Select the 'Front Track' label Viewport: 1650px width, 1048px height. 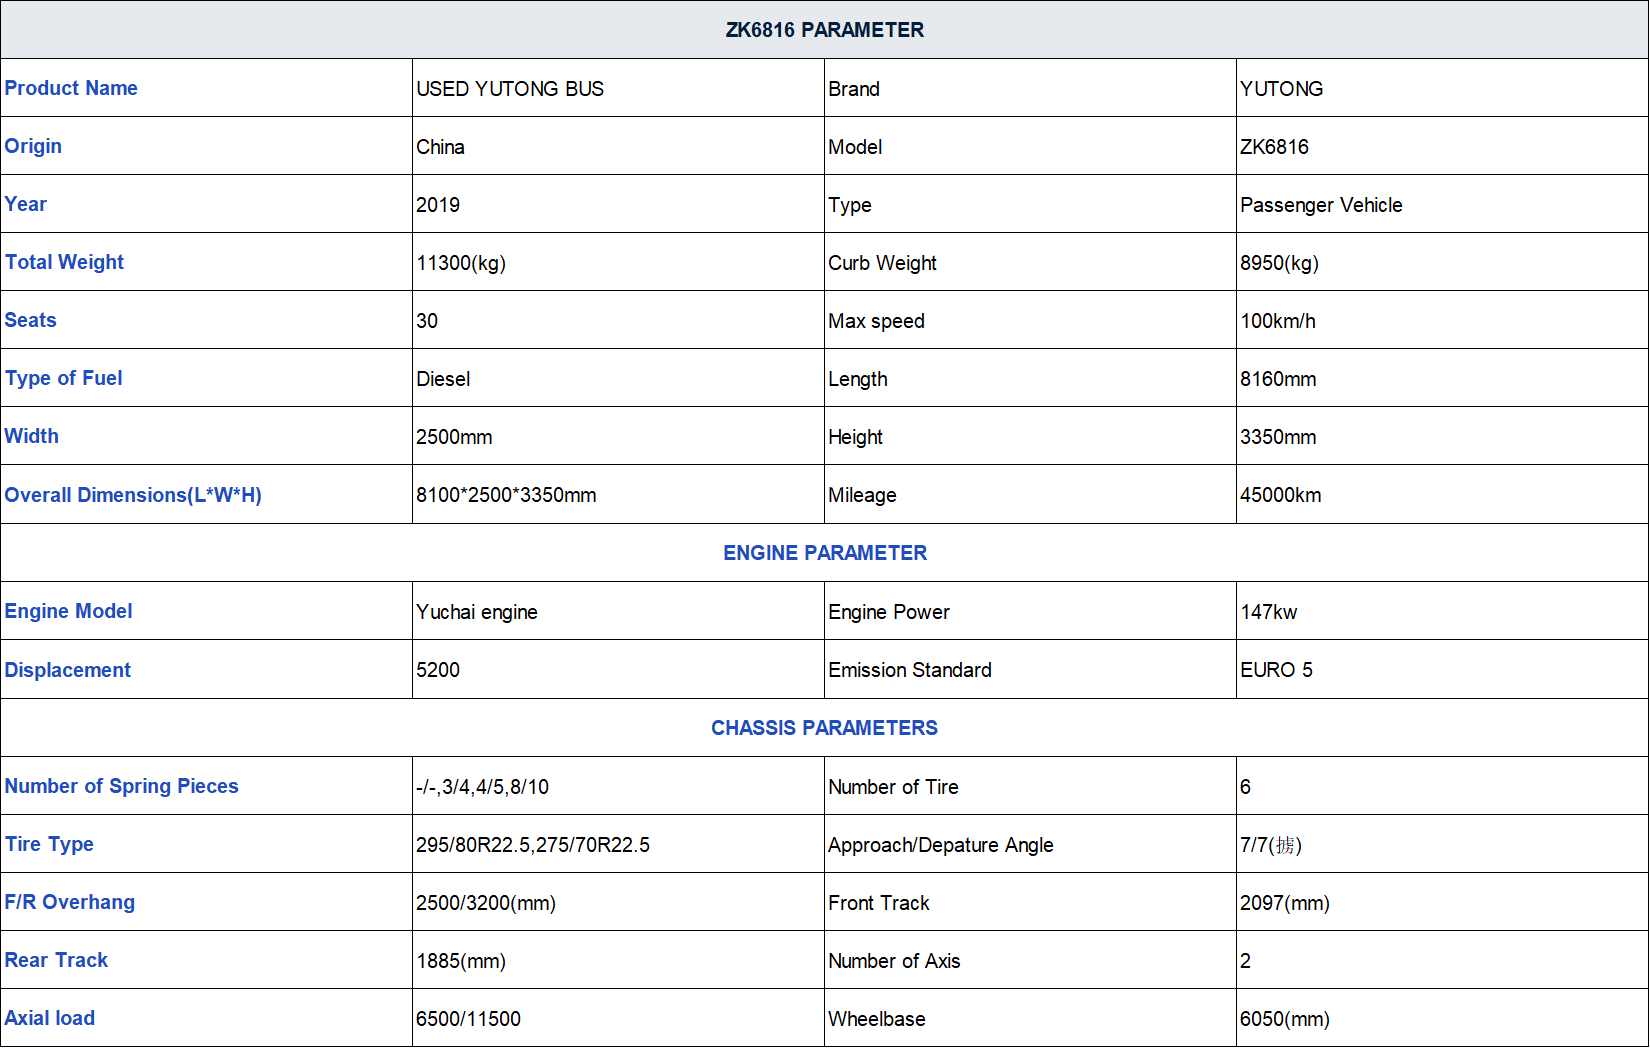point(879,903)
